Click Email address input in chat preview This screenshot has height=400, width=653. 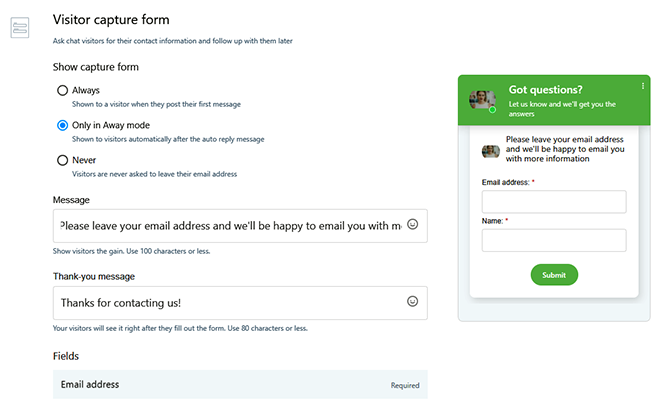[554, 202]
